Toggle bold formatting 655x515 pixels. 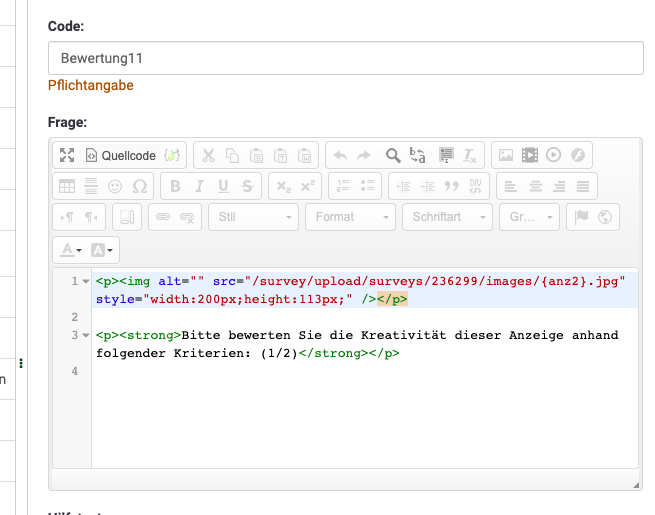175,186
